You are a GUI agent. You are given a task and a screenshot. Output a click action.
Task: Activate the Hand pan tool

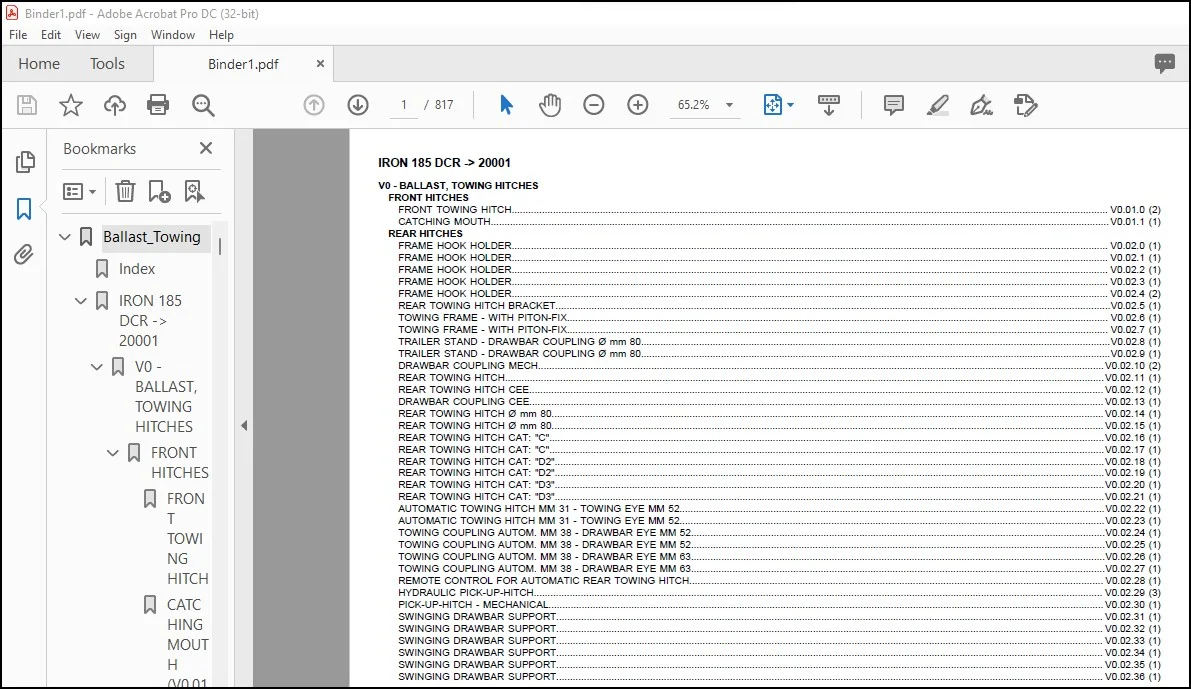pos(550,105)
